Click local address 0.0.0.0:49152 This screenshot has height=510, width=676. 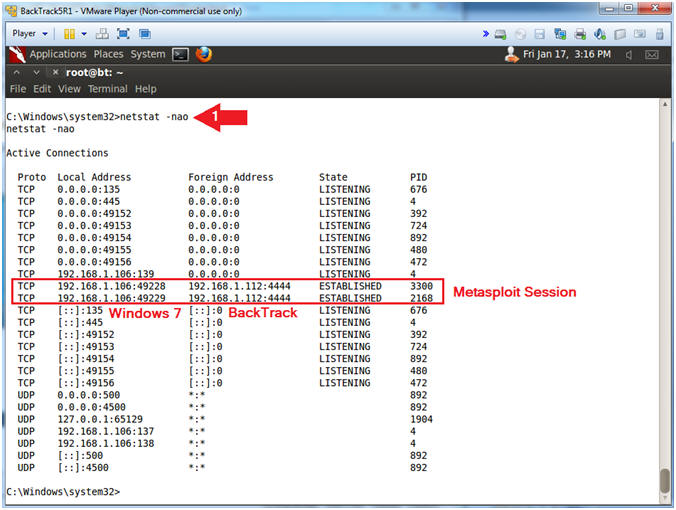(x=94, y=213)
